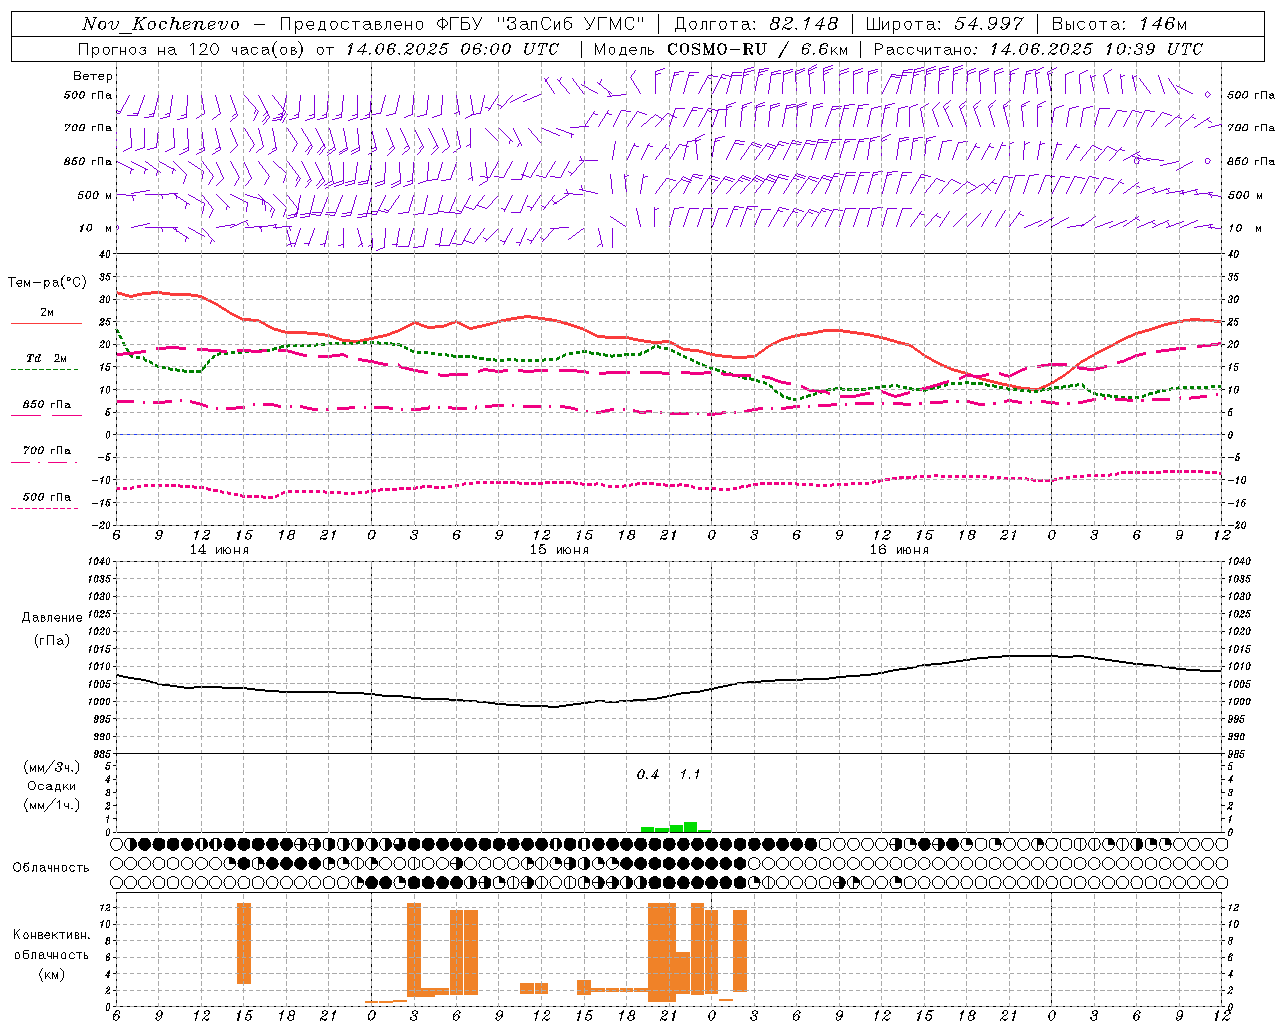This screenshot has height=1024, width=1280.
Task: Click the 14 июня date label
Action: click(x=219, y=550)
